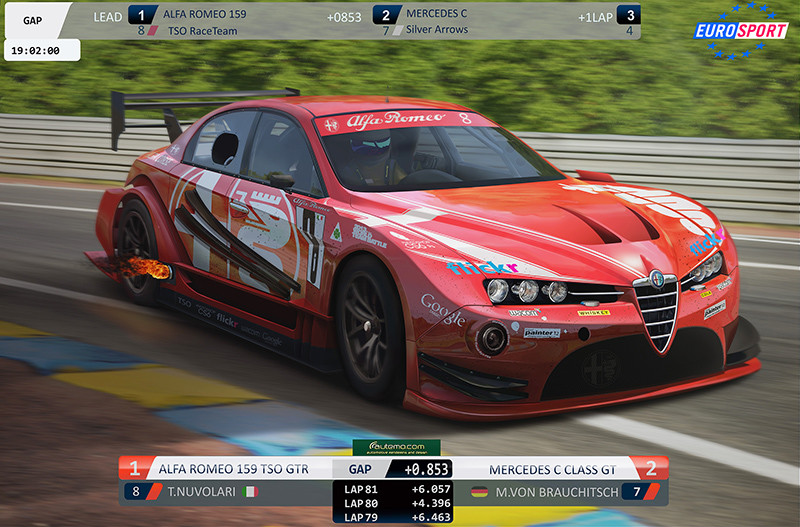Click the flickr decal on front fender

482,267
